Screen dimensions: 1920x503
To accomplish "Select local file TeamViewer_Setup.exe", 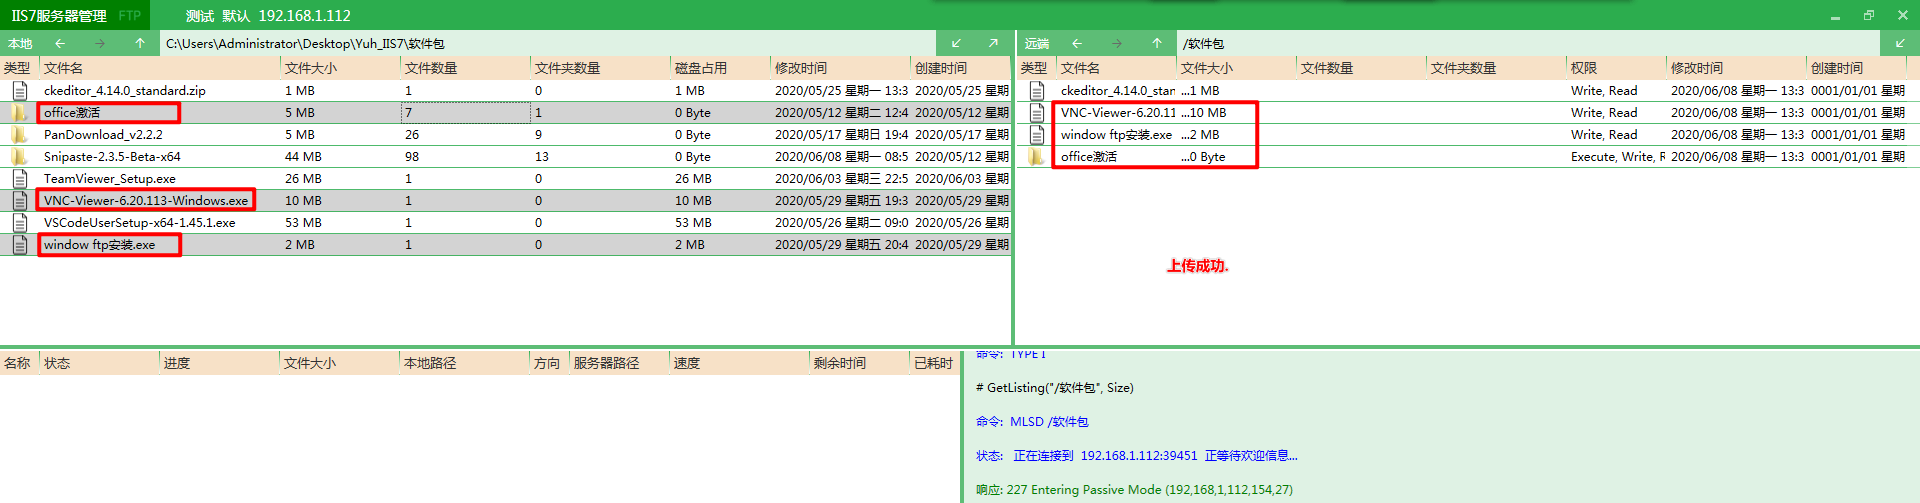I will coord(110,178).
